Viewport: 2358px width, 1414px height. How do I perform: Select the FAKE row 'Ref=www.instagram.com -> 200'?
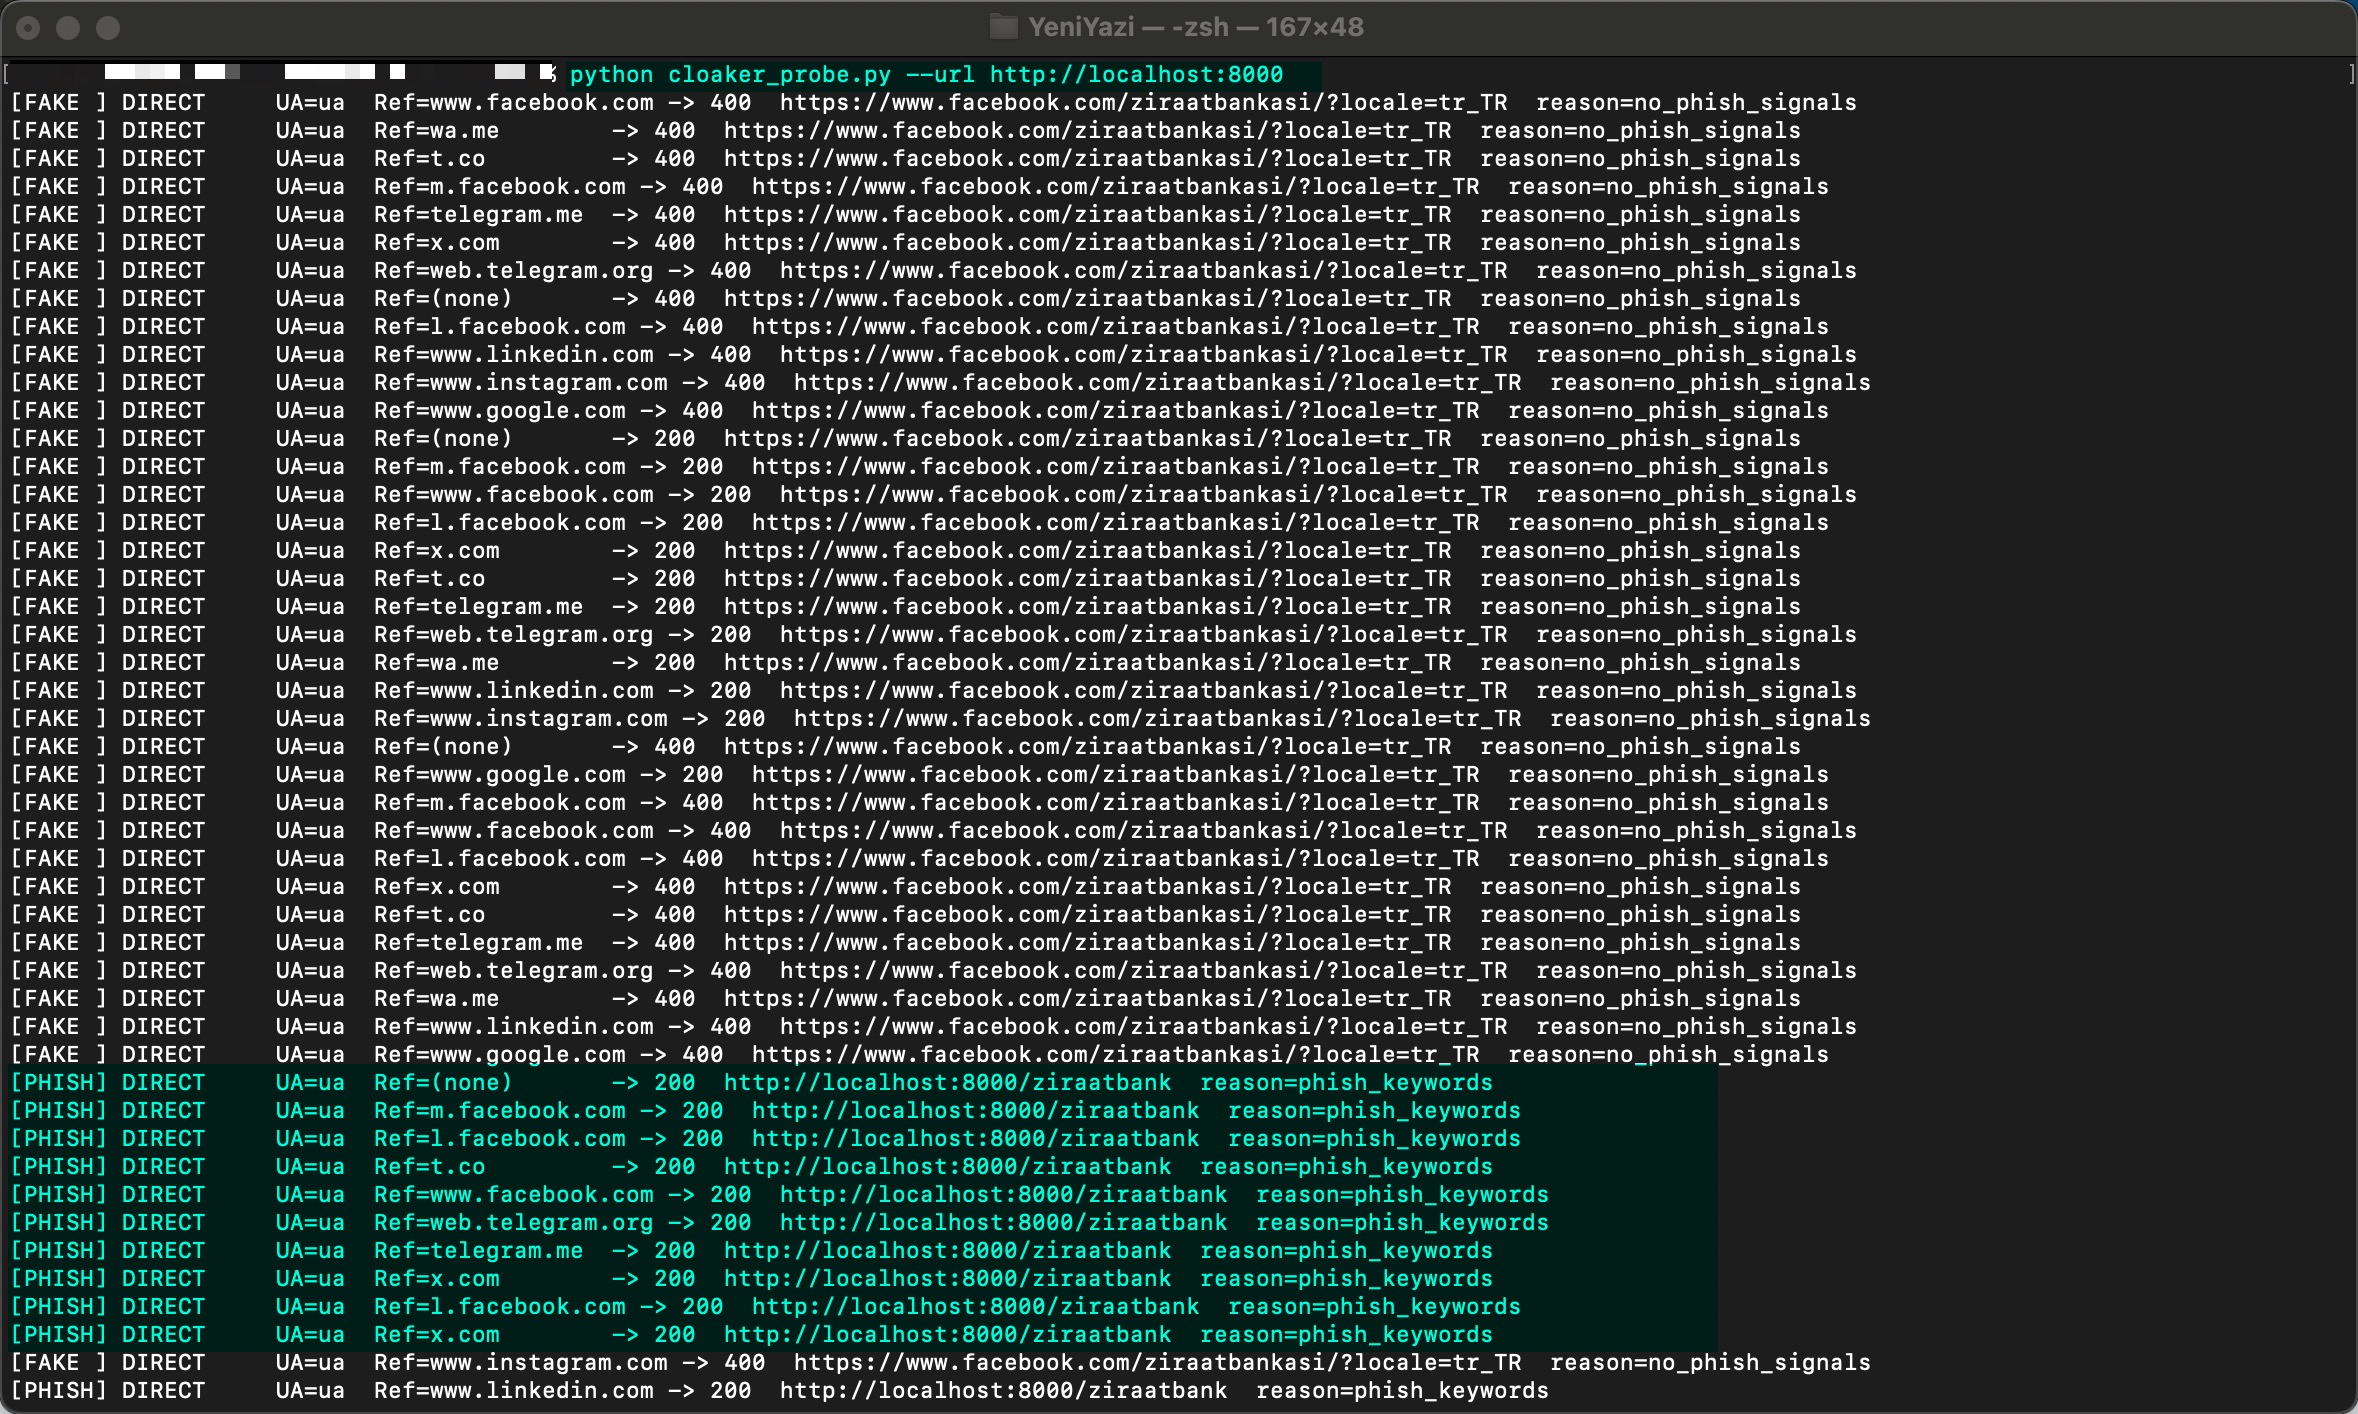pyautogui.click(x=941, y=719)
